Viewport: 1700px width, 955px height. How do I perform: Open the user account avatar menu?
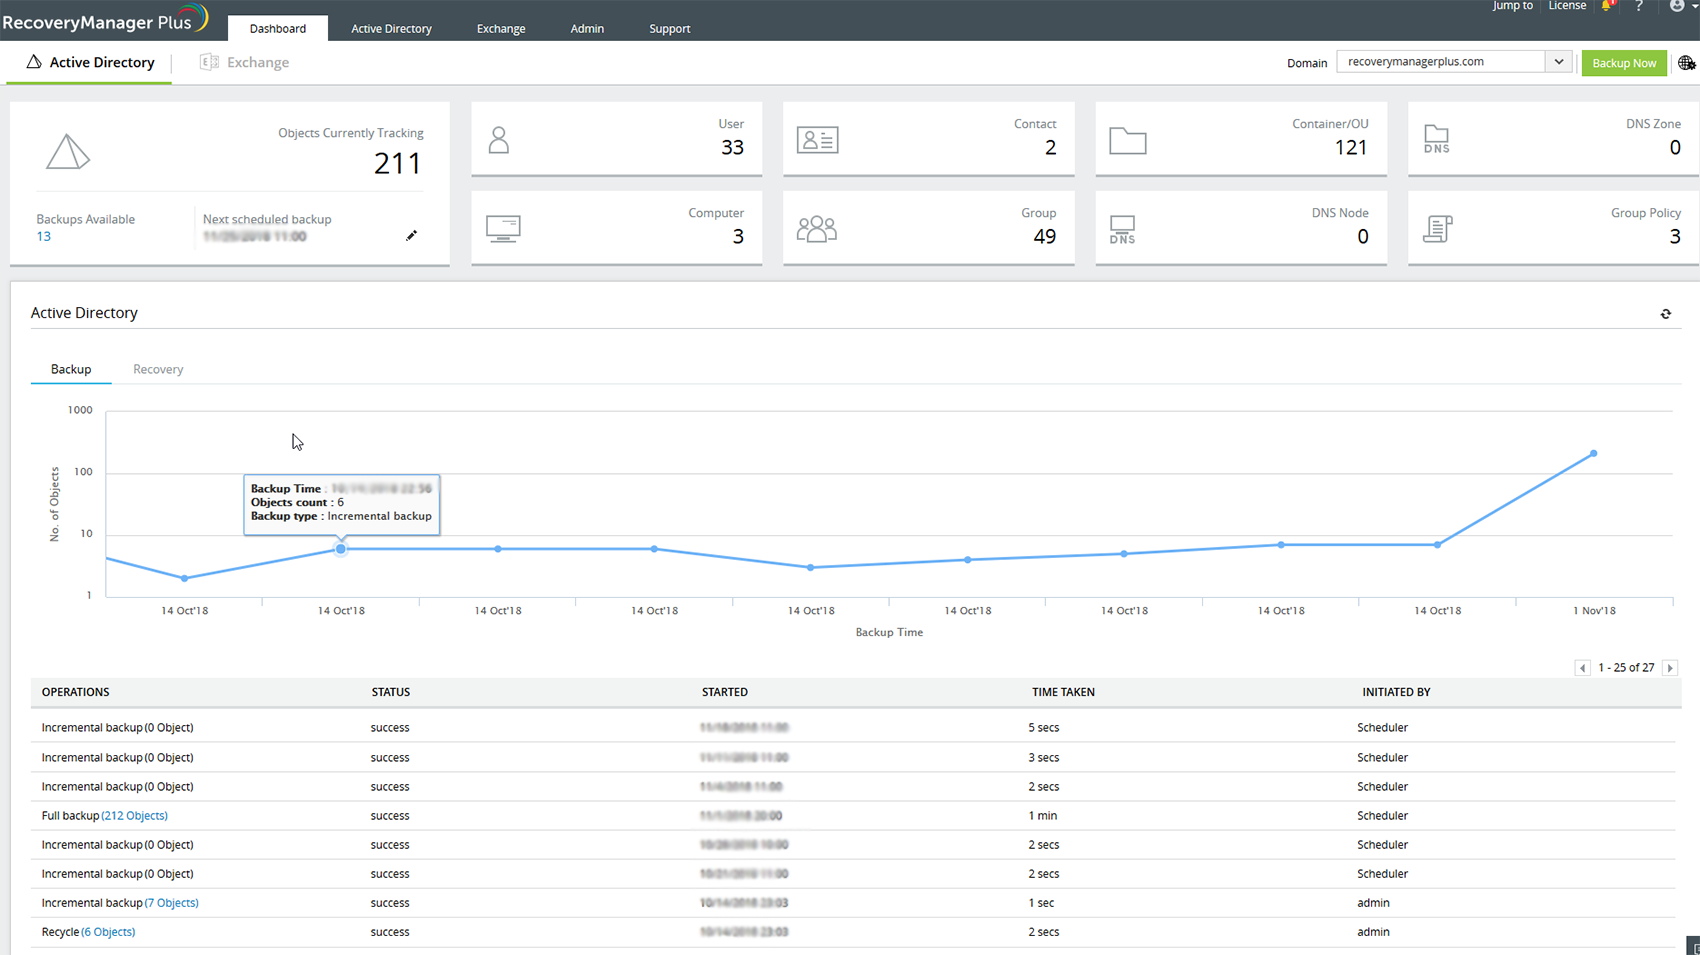tap(1677, 6)
